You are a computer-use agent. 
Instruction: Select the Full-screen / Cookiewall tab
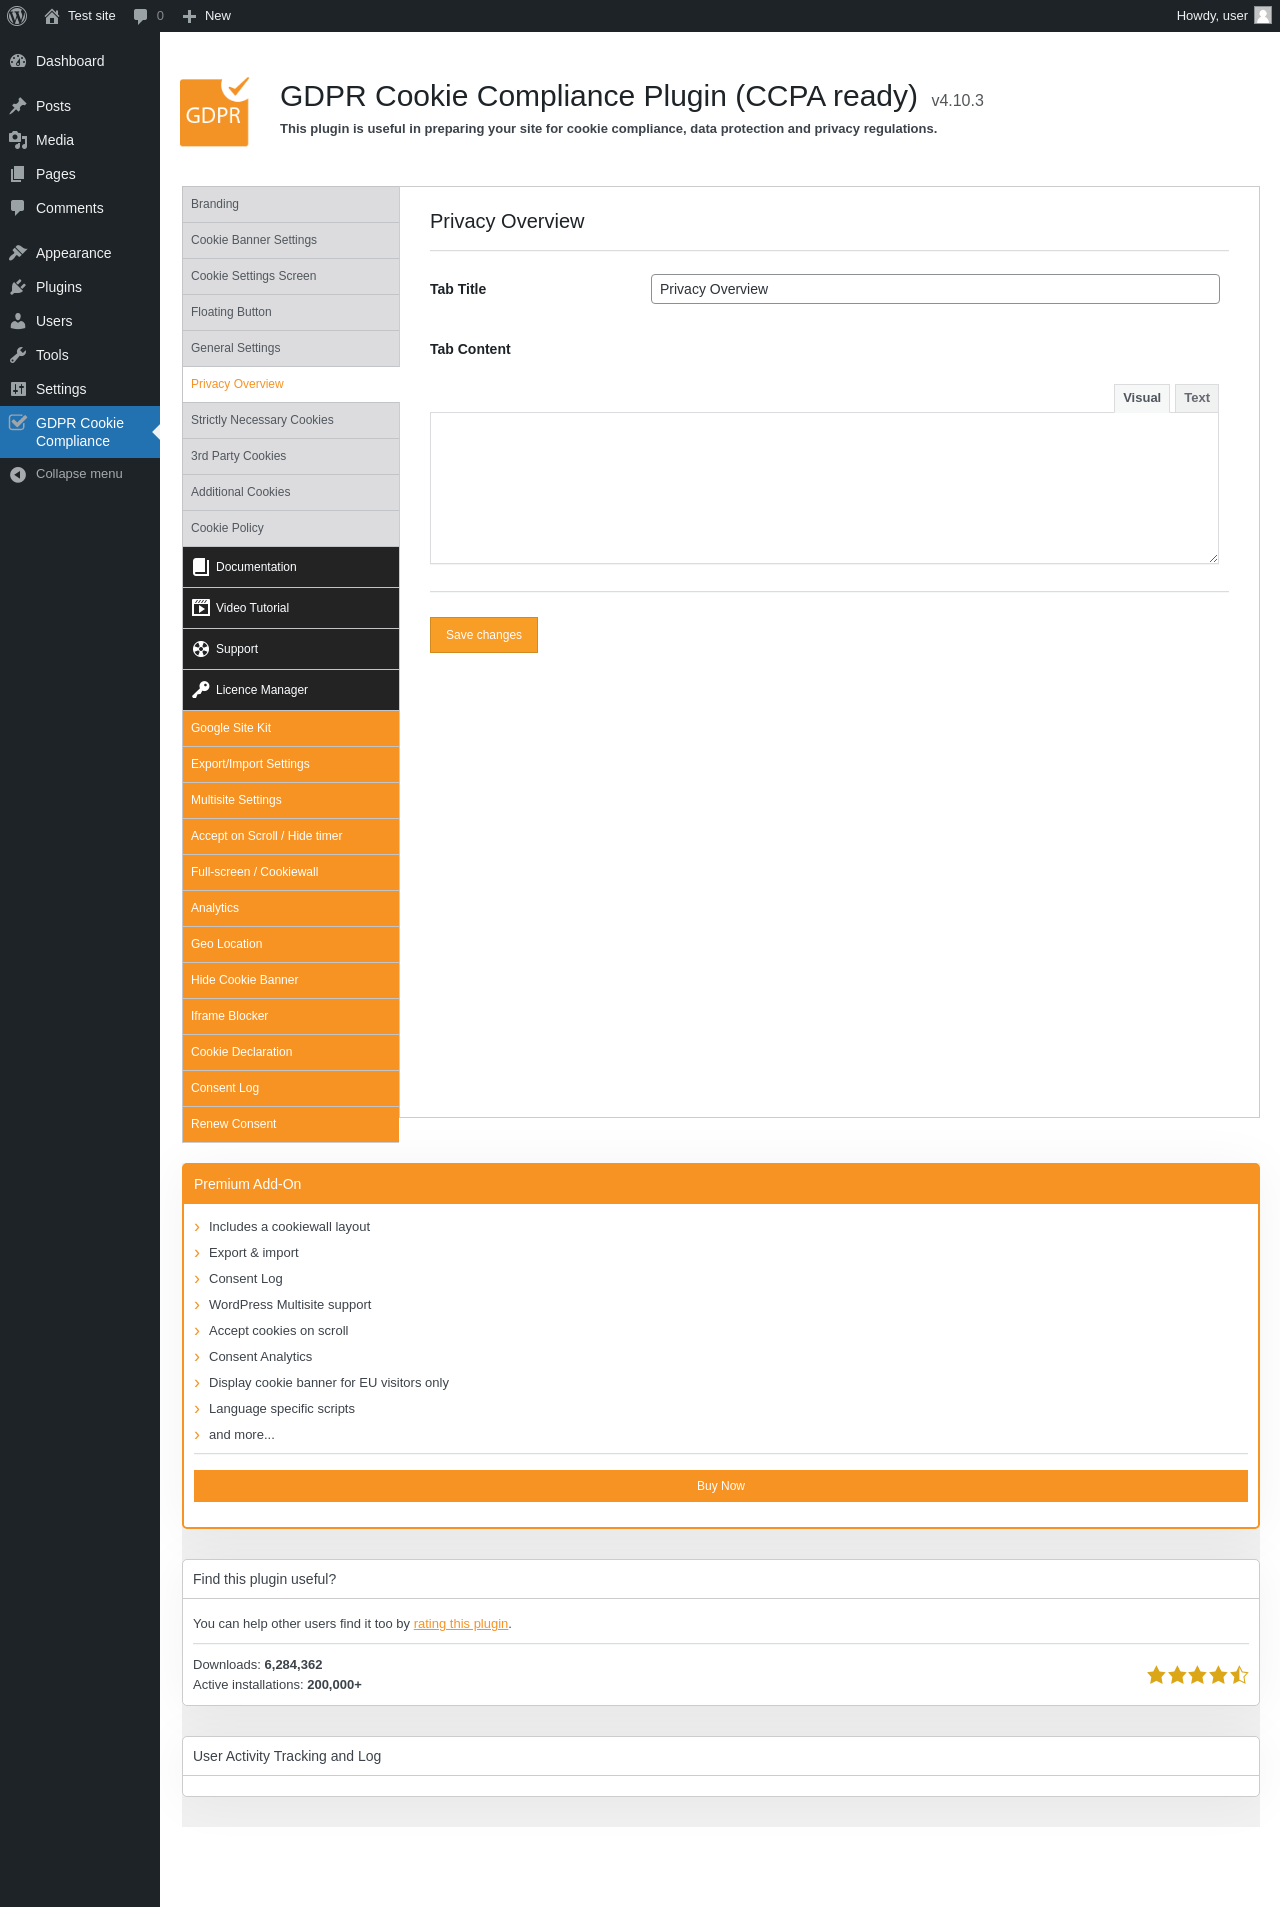point(291,872)
